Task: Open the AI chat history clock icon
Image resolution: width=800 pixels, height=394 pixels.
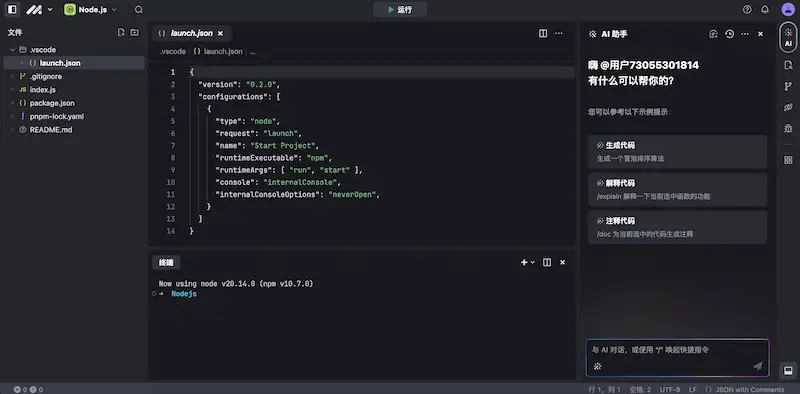Action: pos(730,34)
